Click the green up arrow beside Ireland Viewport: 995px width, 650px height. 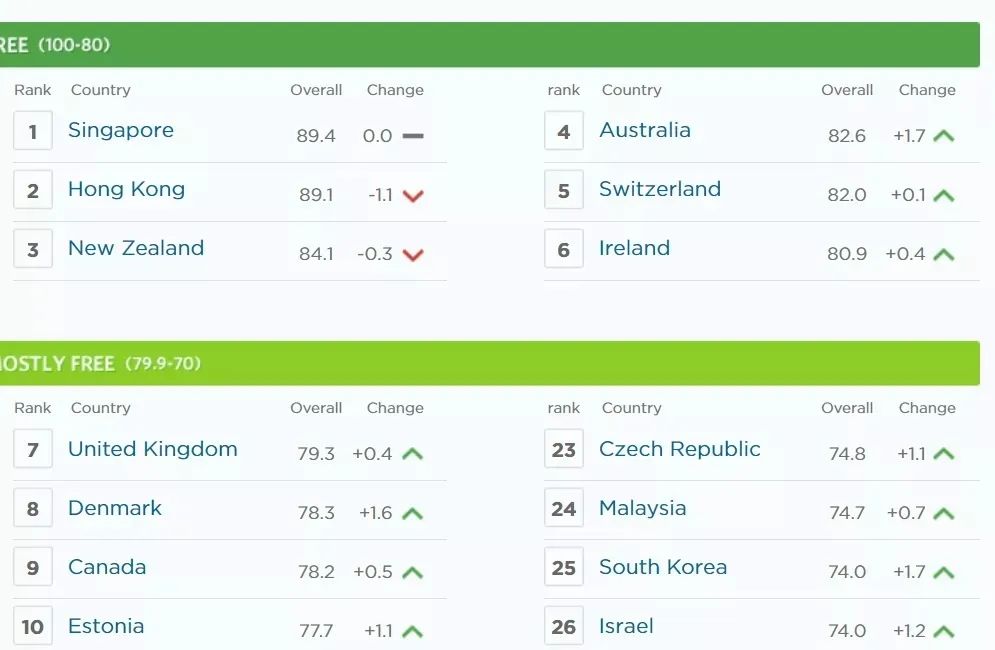(x=944, y=255)
